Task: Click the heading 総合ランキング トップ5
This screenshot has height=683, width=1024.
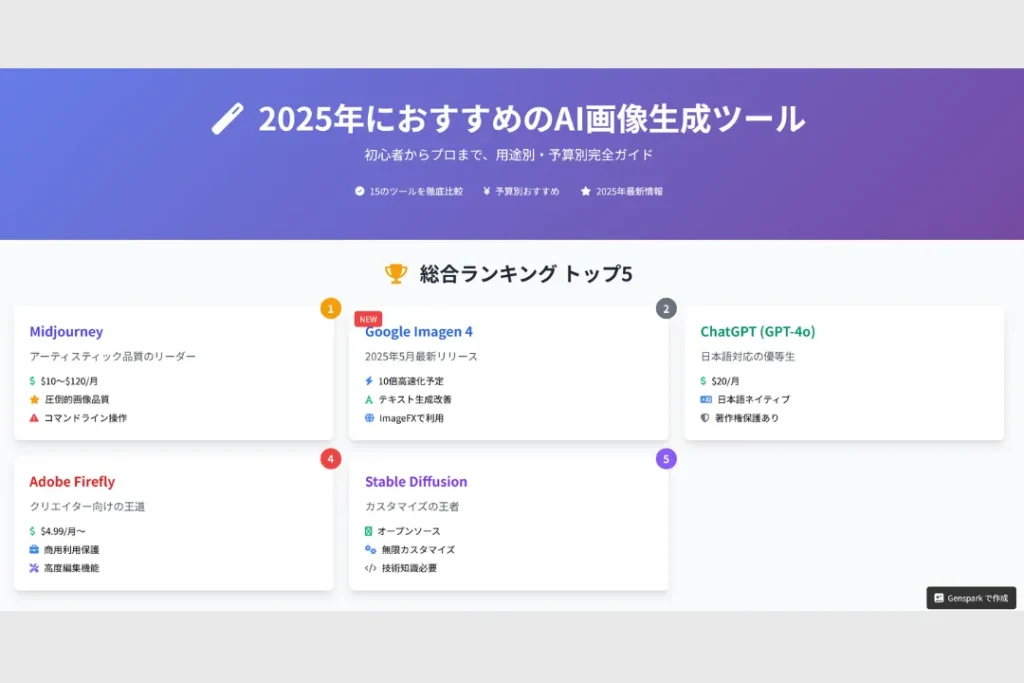Action: [526, 274]
